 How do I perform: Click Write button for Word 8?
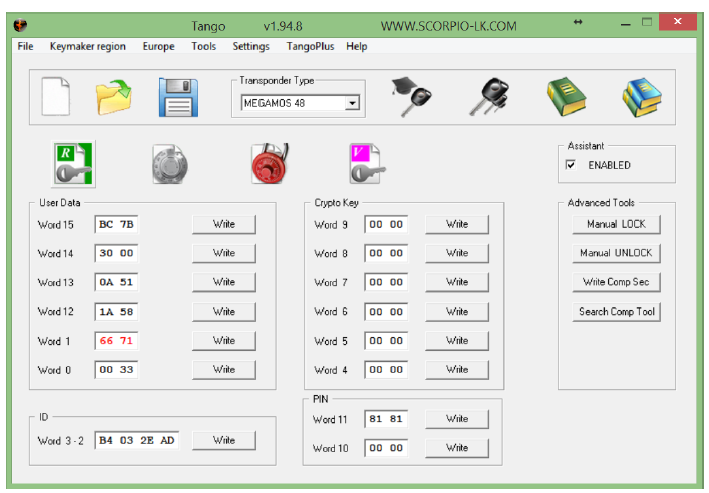457,253
